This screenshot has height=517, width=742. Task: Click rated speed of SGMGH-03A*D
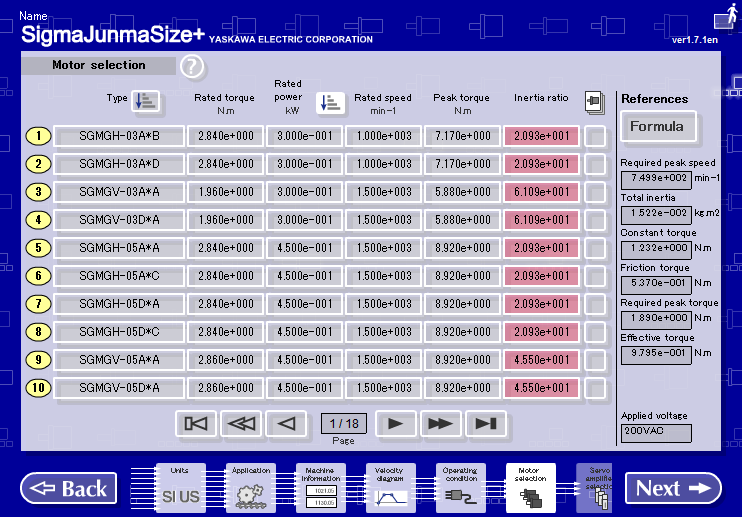[x=383, y=164]
